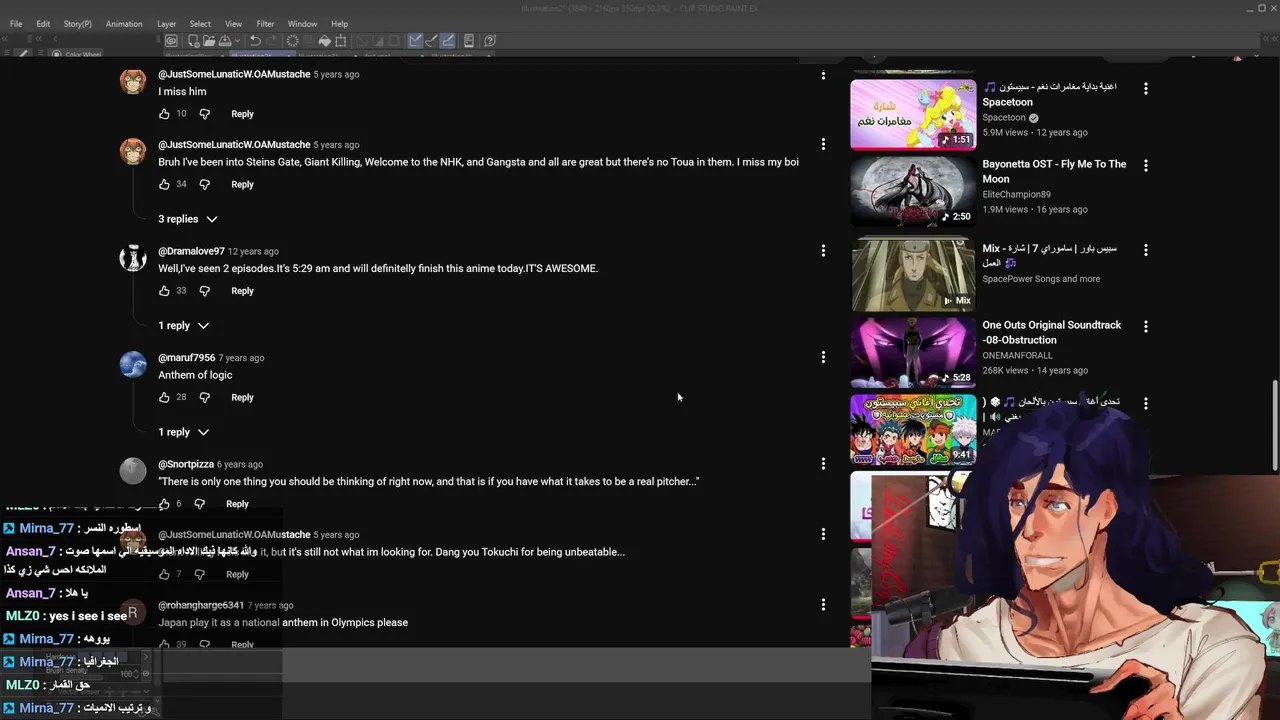Open three-dot menu on Snortpizza comment
This screenshot has height=720, width=1280.
[823, 464]
